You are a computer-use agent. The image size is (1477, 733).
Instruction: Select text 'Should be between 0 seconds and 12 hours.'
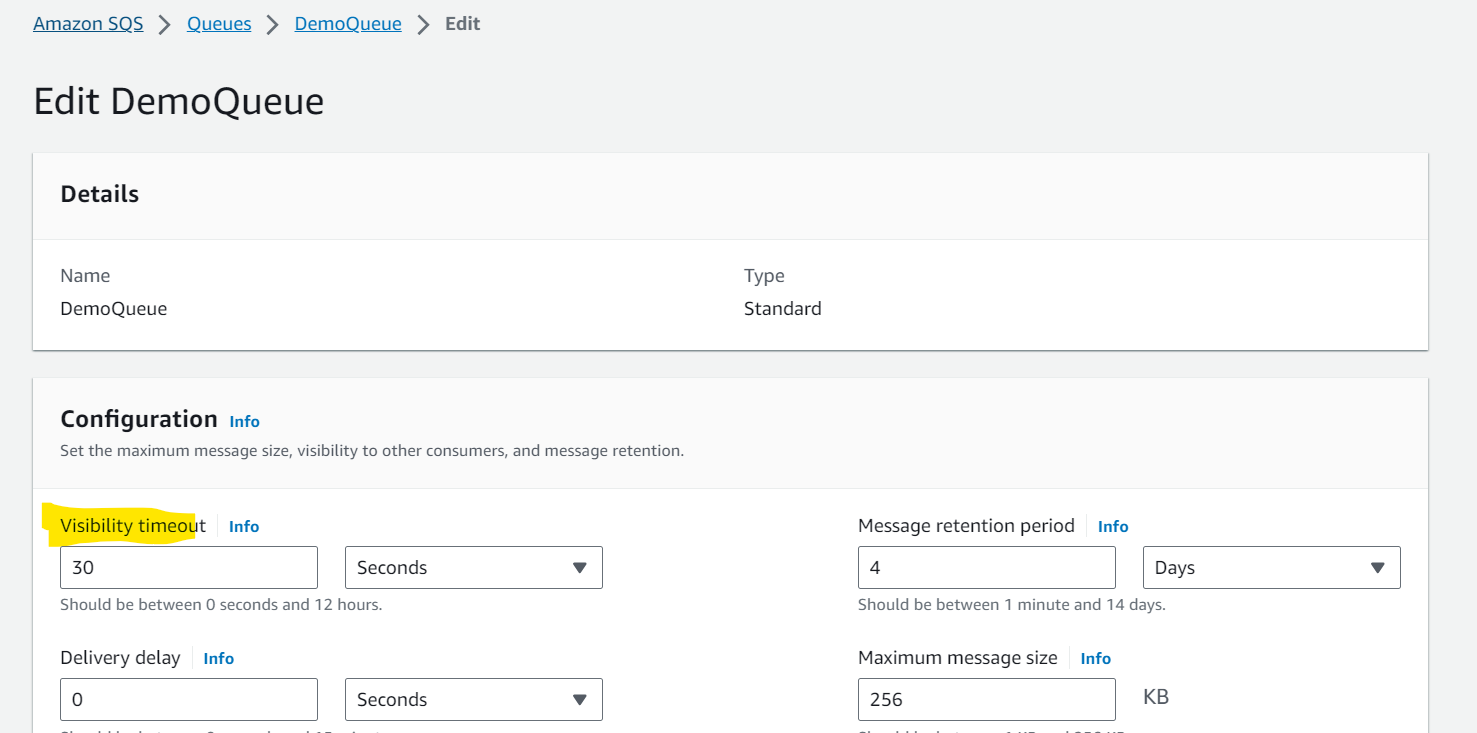point(221,605)
